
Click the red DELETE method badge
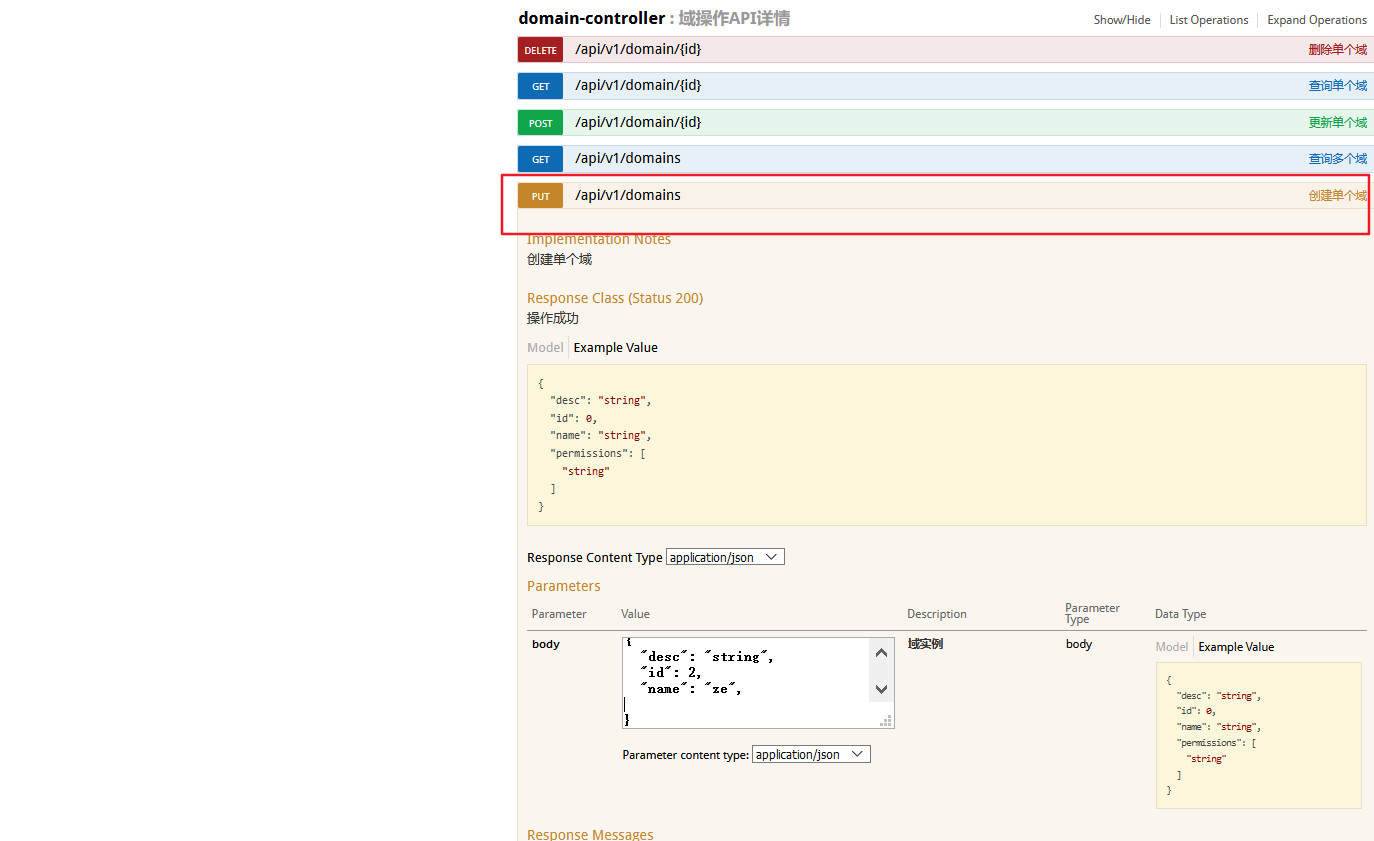540,50
